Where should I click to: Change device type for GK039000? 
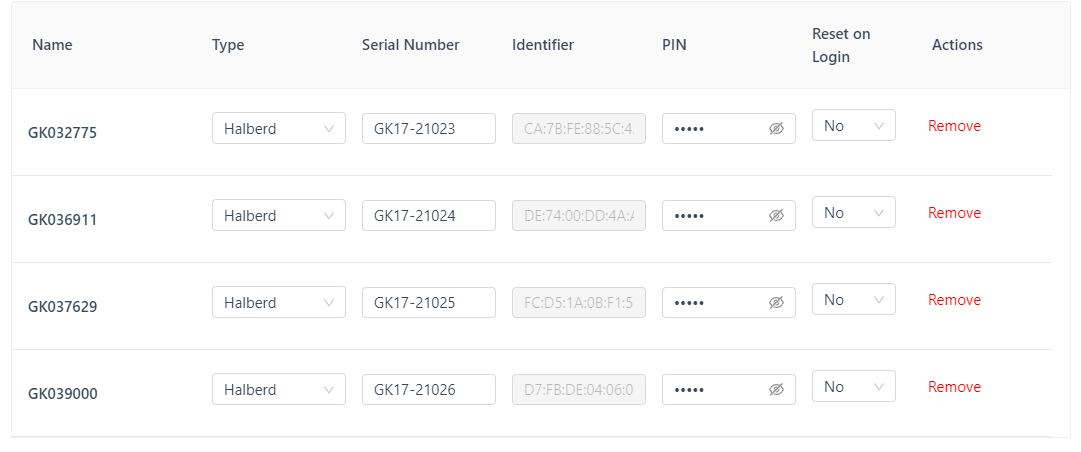[278, 390]
